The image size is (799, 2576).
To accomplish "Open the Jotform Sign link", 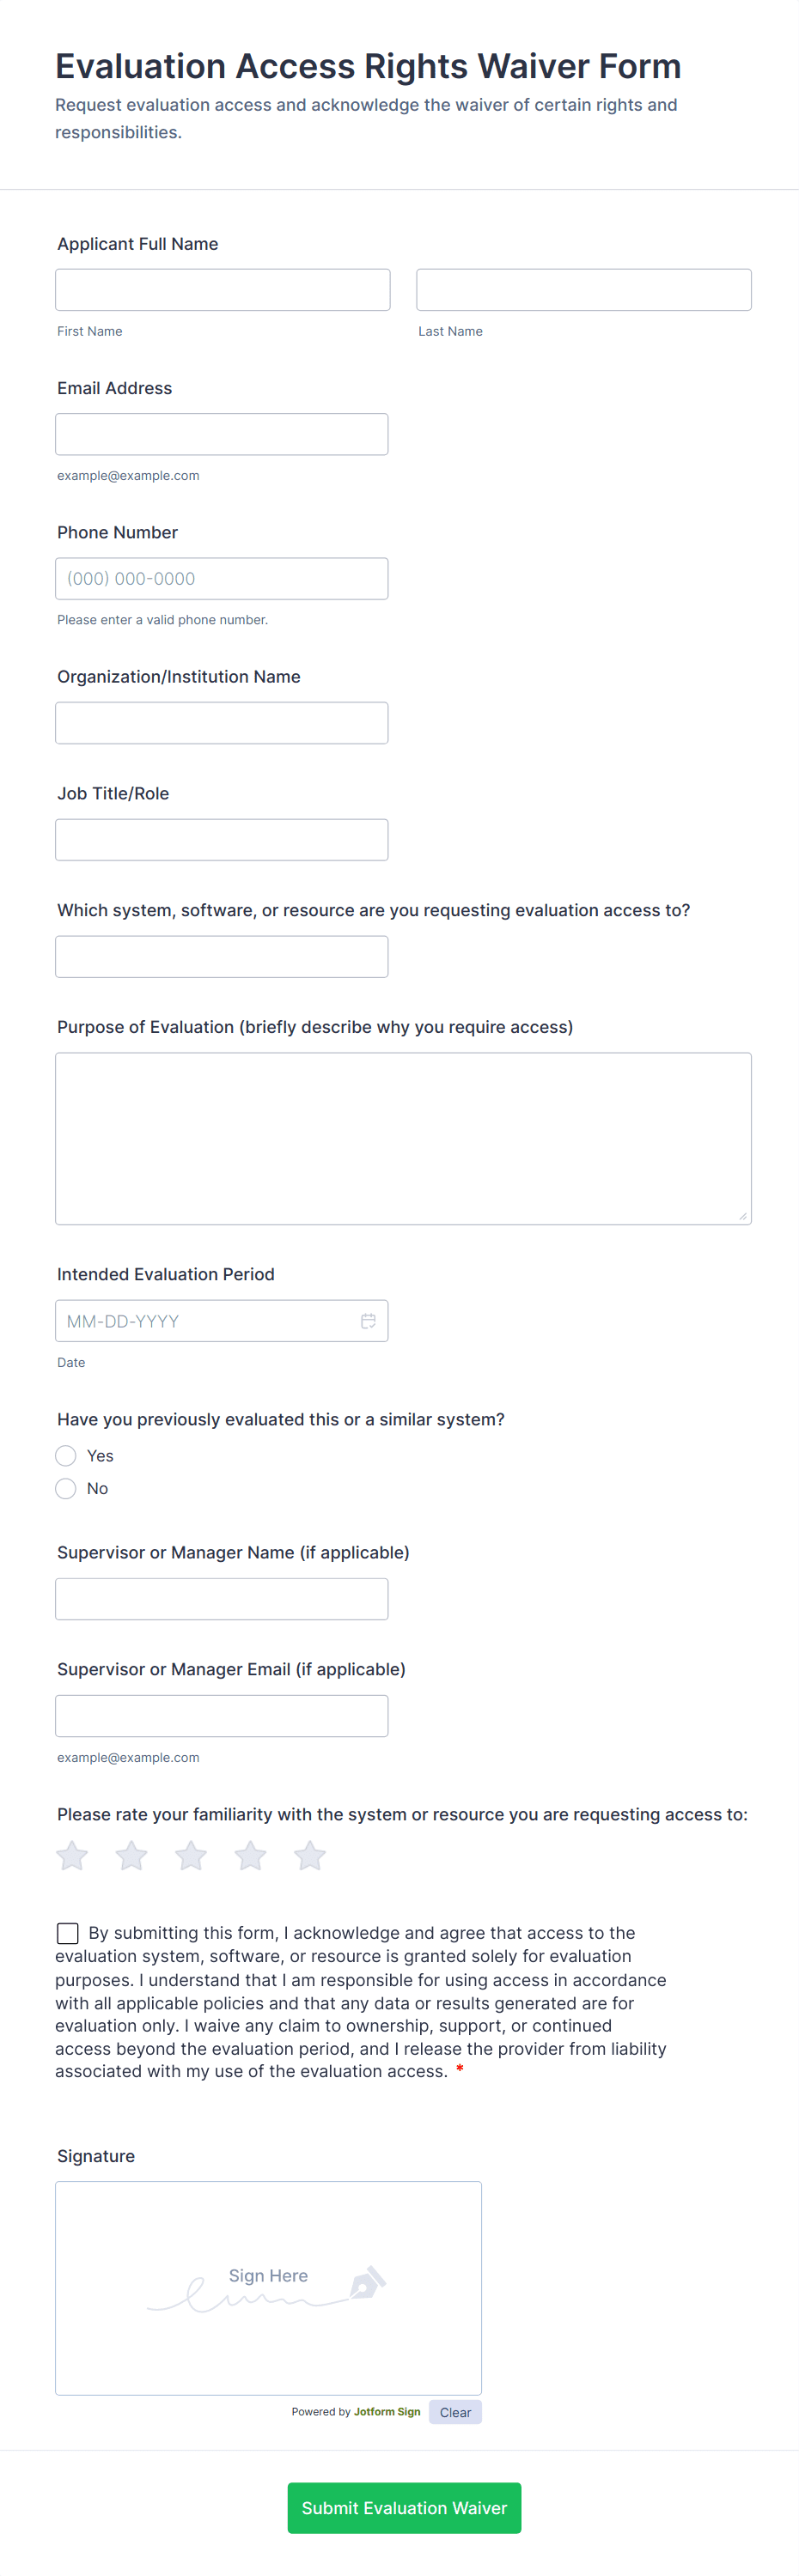I will tap(387, 2412).
